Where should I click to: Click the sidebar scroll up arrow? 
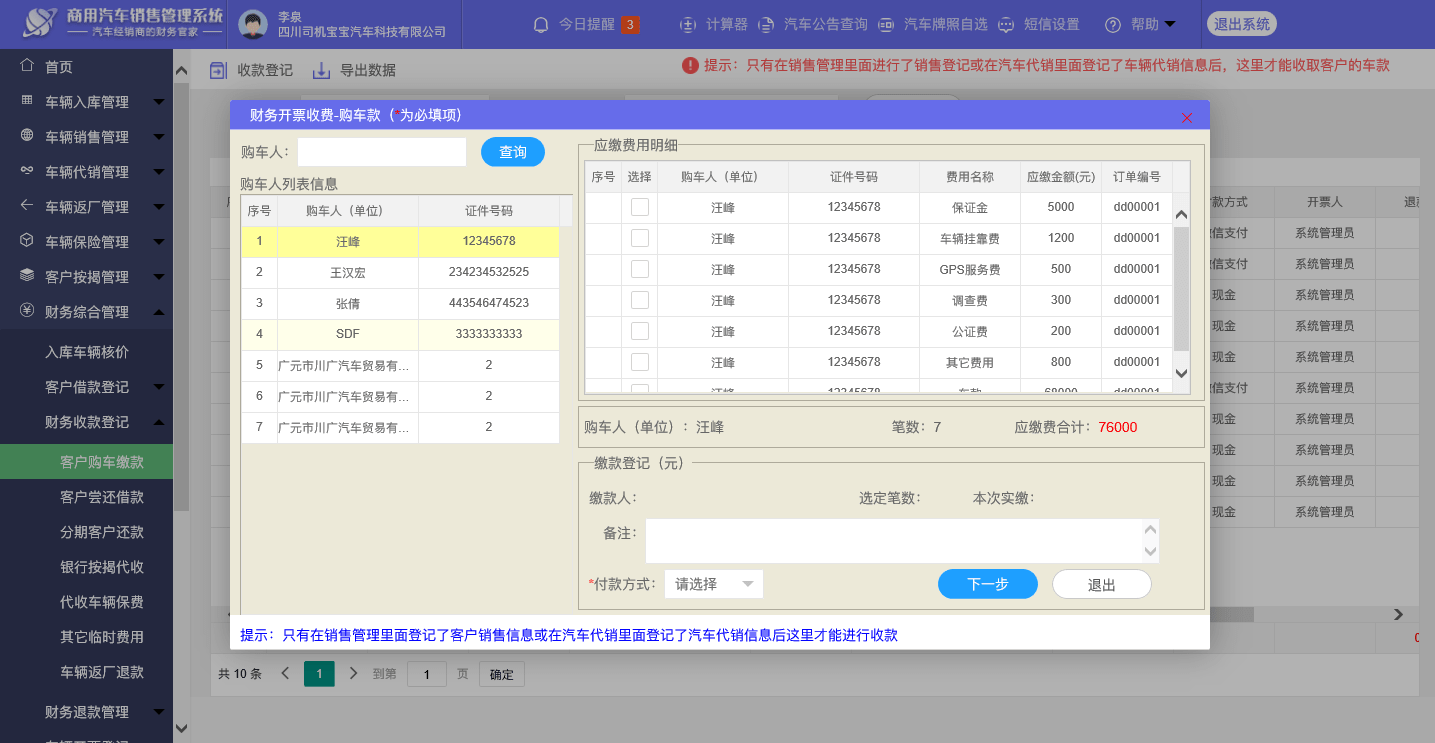(x=181, y=71)
